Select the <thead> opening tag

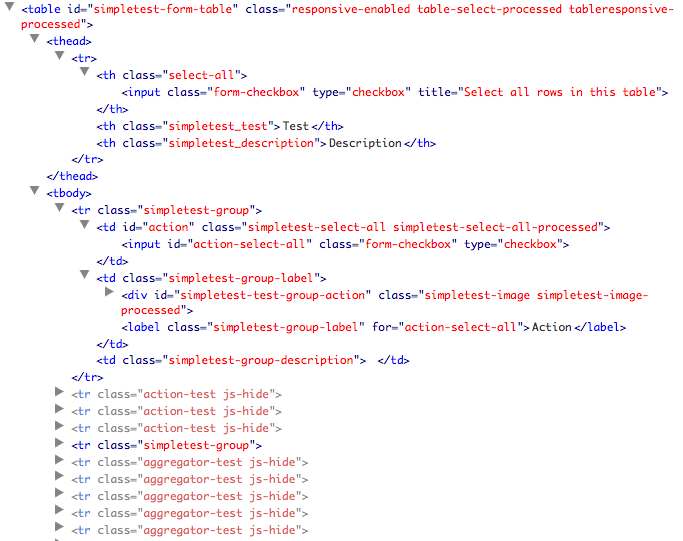tap(69, 41)
